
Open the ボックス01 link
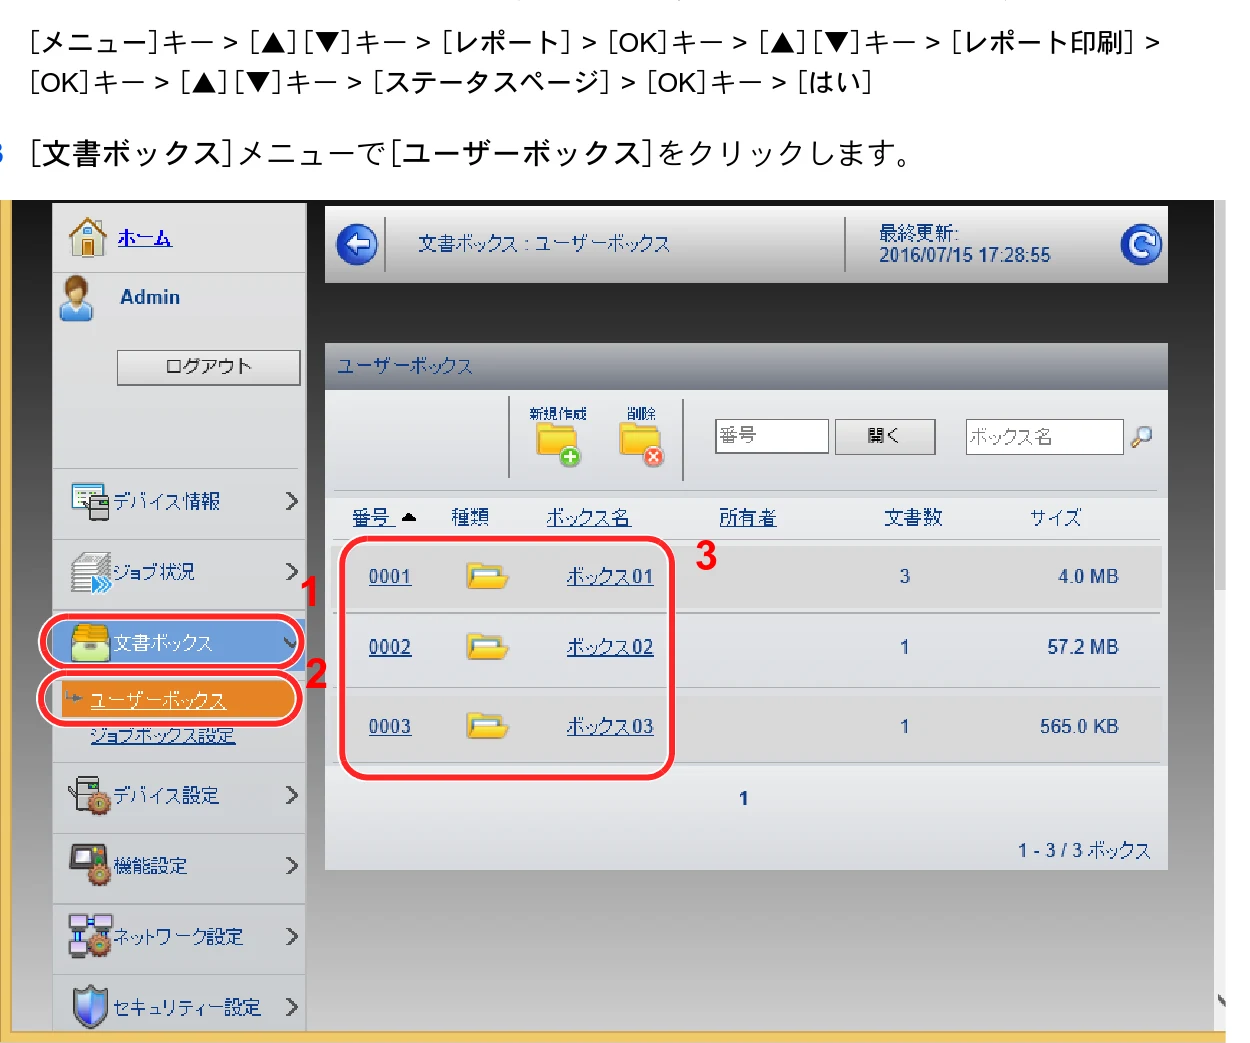[x=610, y=576]
